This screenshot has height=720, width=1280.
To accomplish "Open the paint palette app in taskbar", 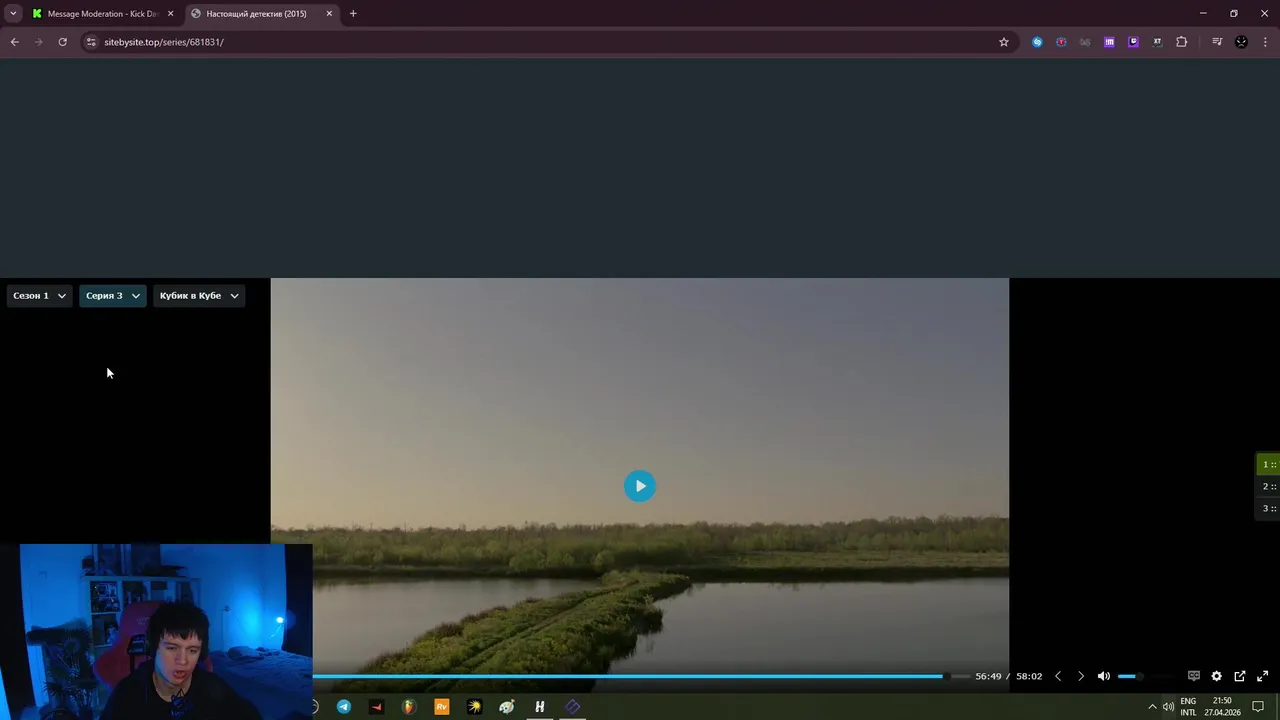I will (507, 707).
